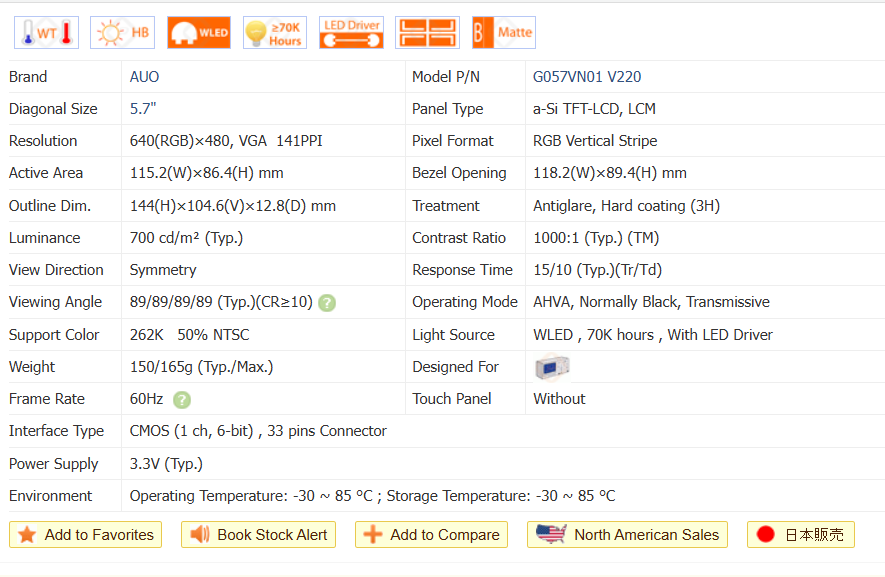The height and width of the screenshot is (577, 885).
Task: Click the speaker icon in Book Stock Alert
Action: click(x=199, y=535)
